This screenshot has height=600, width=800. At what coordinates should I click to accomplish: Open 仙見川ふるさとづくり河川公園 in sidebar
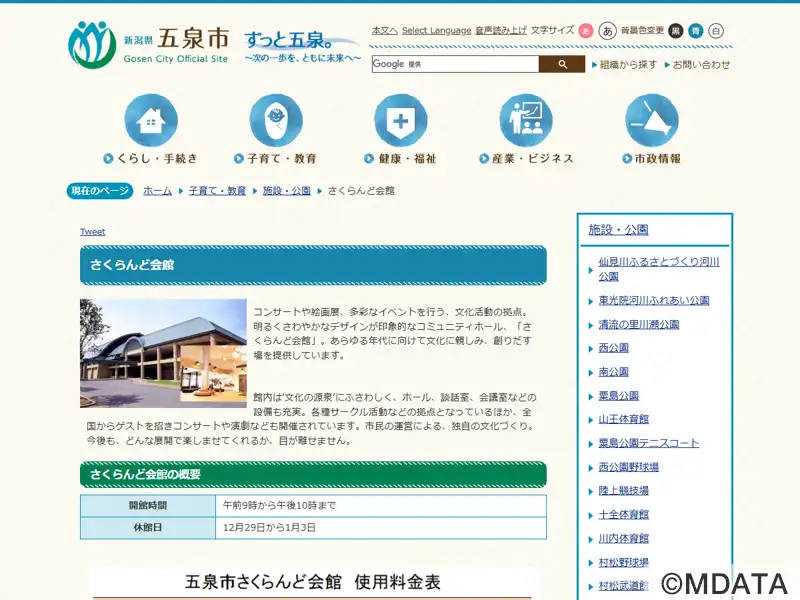[x=659, y=269]
